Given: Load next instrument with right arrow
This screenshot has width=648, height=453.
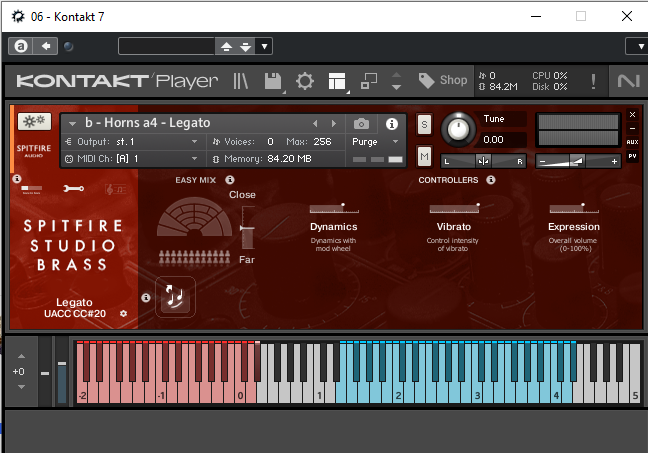Looking at the screenshot, I should 334,123.
